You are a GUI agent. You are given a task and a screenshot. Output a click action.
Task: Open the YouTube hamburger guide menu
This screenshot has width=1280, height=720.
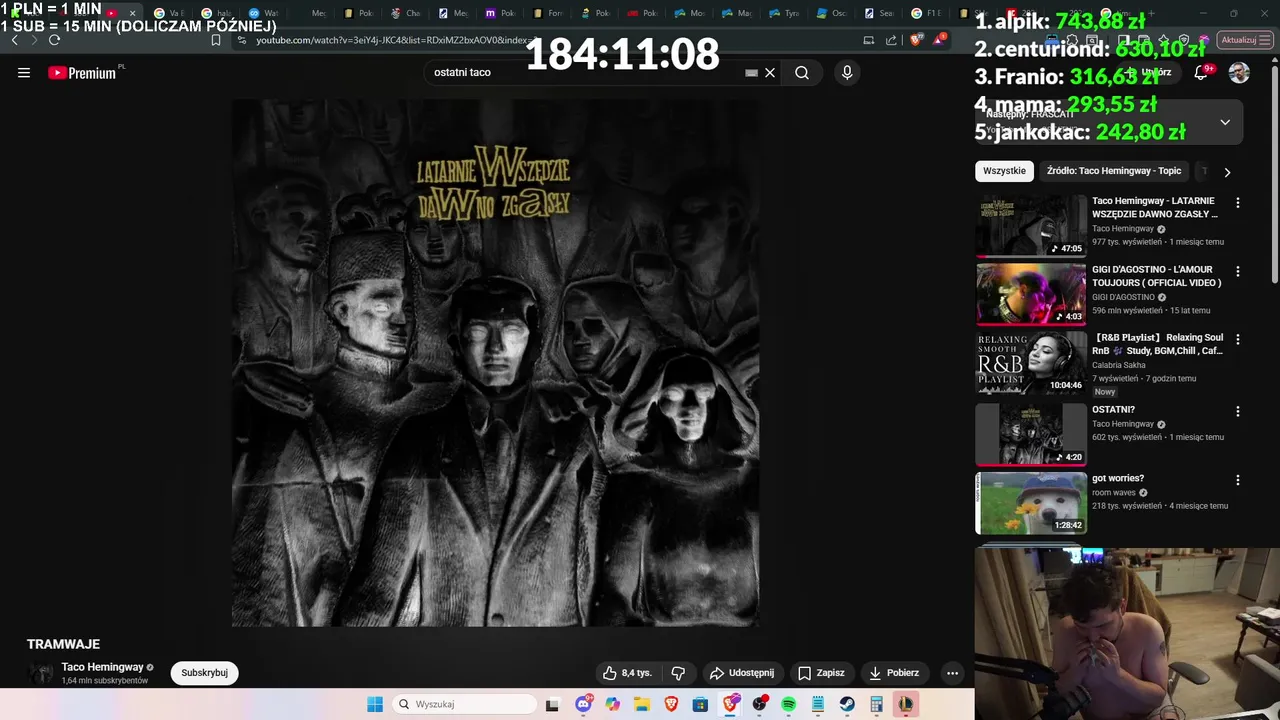[24, 72]
